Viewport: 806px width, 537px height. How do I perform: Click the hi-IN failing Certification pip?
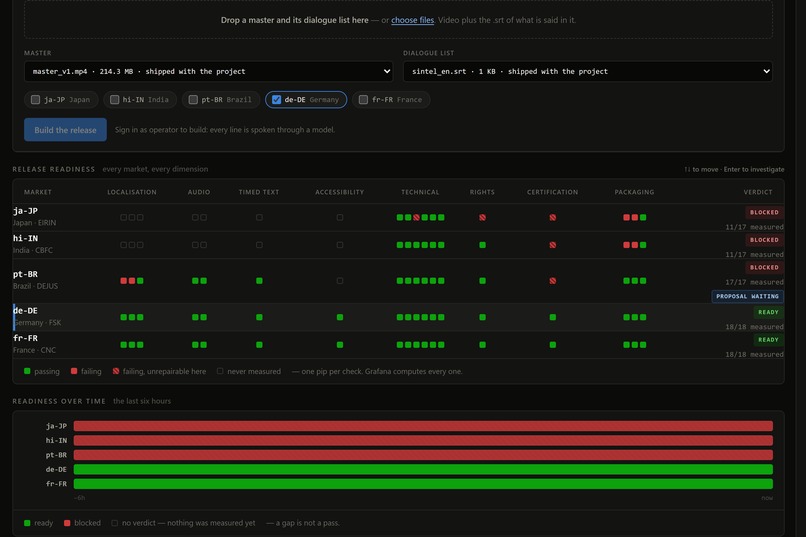[x=553, y=245]
